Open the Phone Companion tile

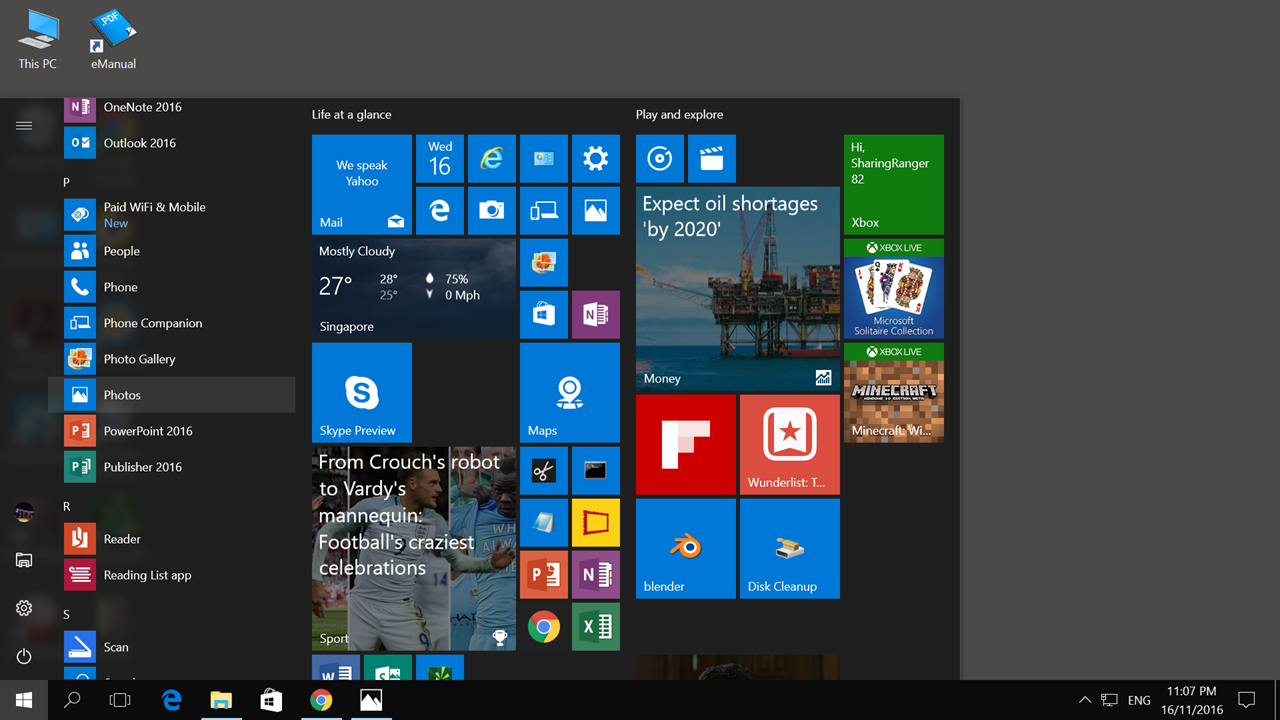[544, 211]
